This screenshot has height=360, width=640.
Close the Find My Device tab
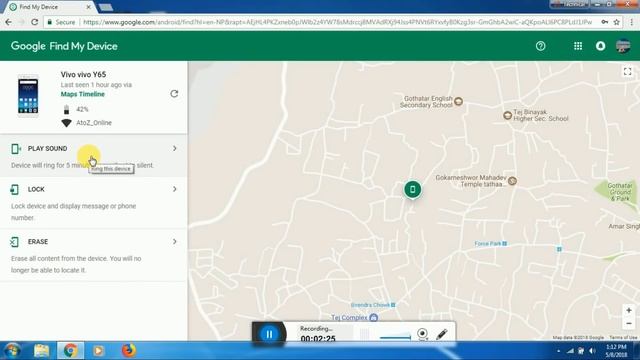(x=89, y=7)
